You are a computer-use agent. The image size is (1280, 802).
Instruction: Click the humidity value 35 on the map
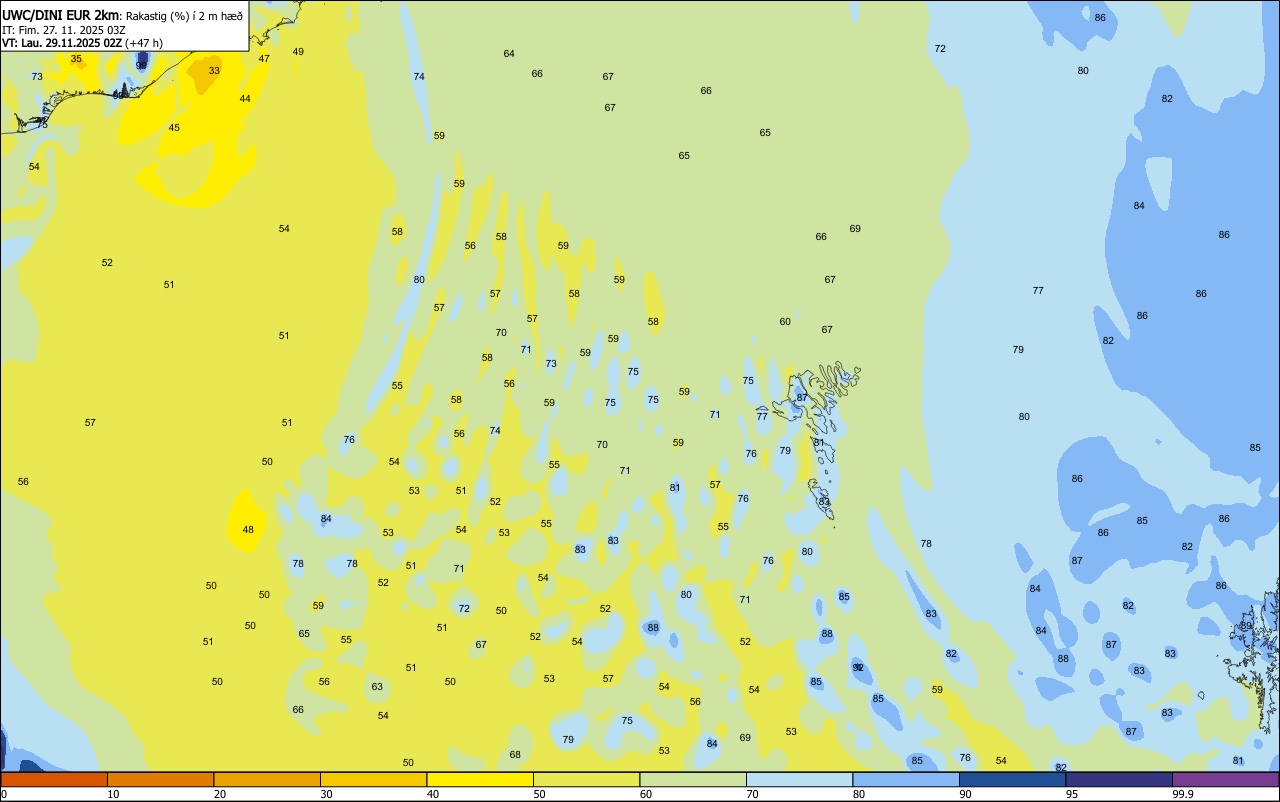(76, 59)
